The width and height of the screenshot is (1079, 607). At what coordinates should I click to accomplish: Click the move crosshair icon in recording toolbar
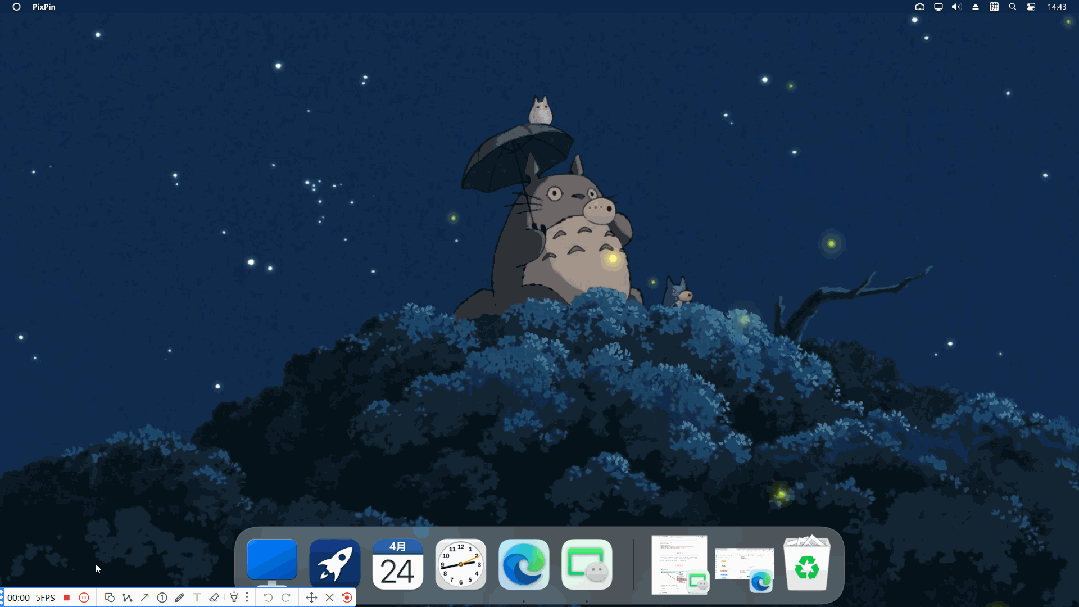(x=311, y=597)
